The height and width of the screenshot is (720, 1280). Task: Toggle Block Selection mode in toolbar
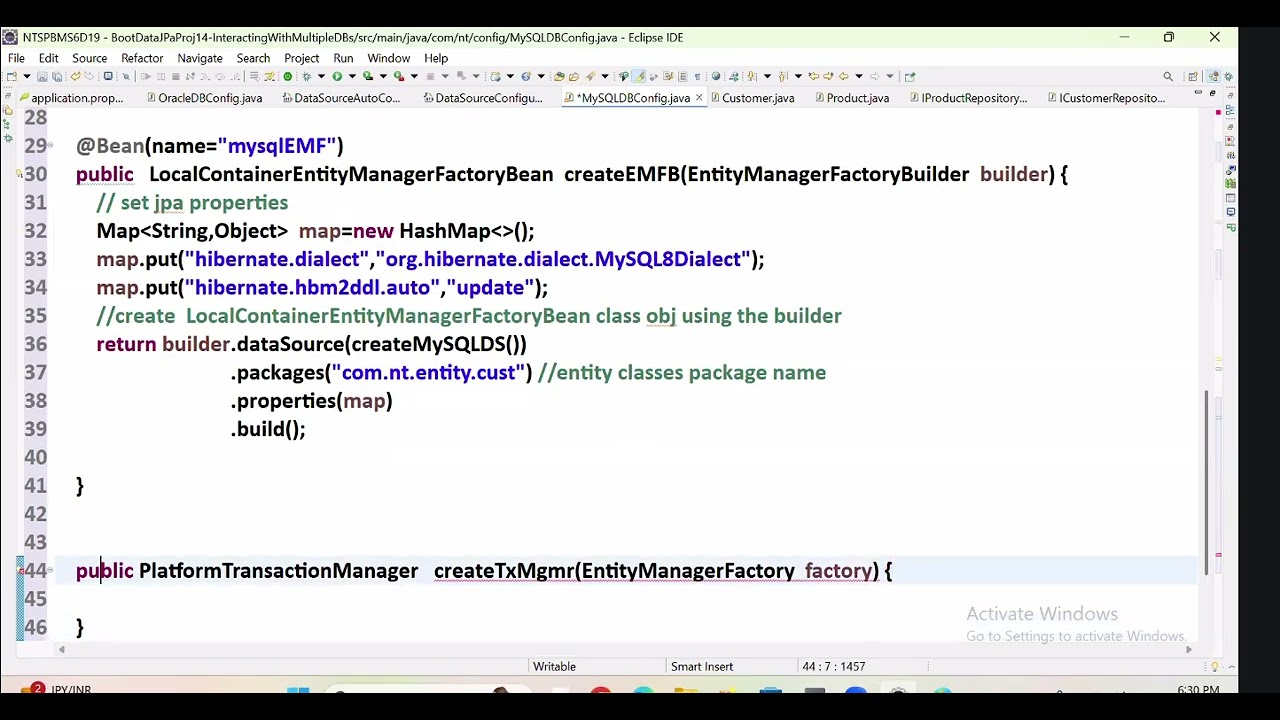coord(683,76)
